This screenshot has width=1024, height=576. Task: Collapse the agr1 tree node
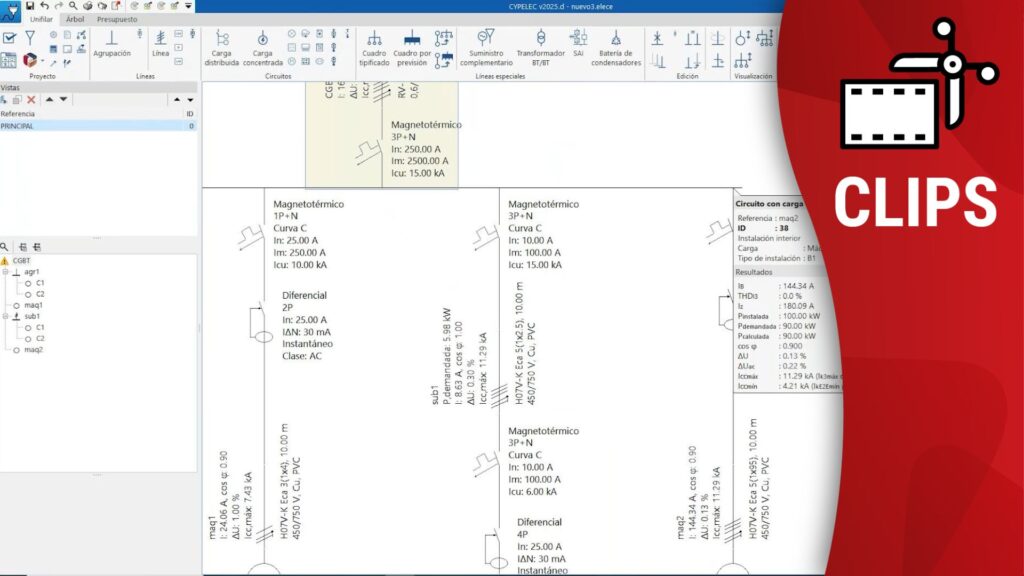pos(5,271)
